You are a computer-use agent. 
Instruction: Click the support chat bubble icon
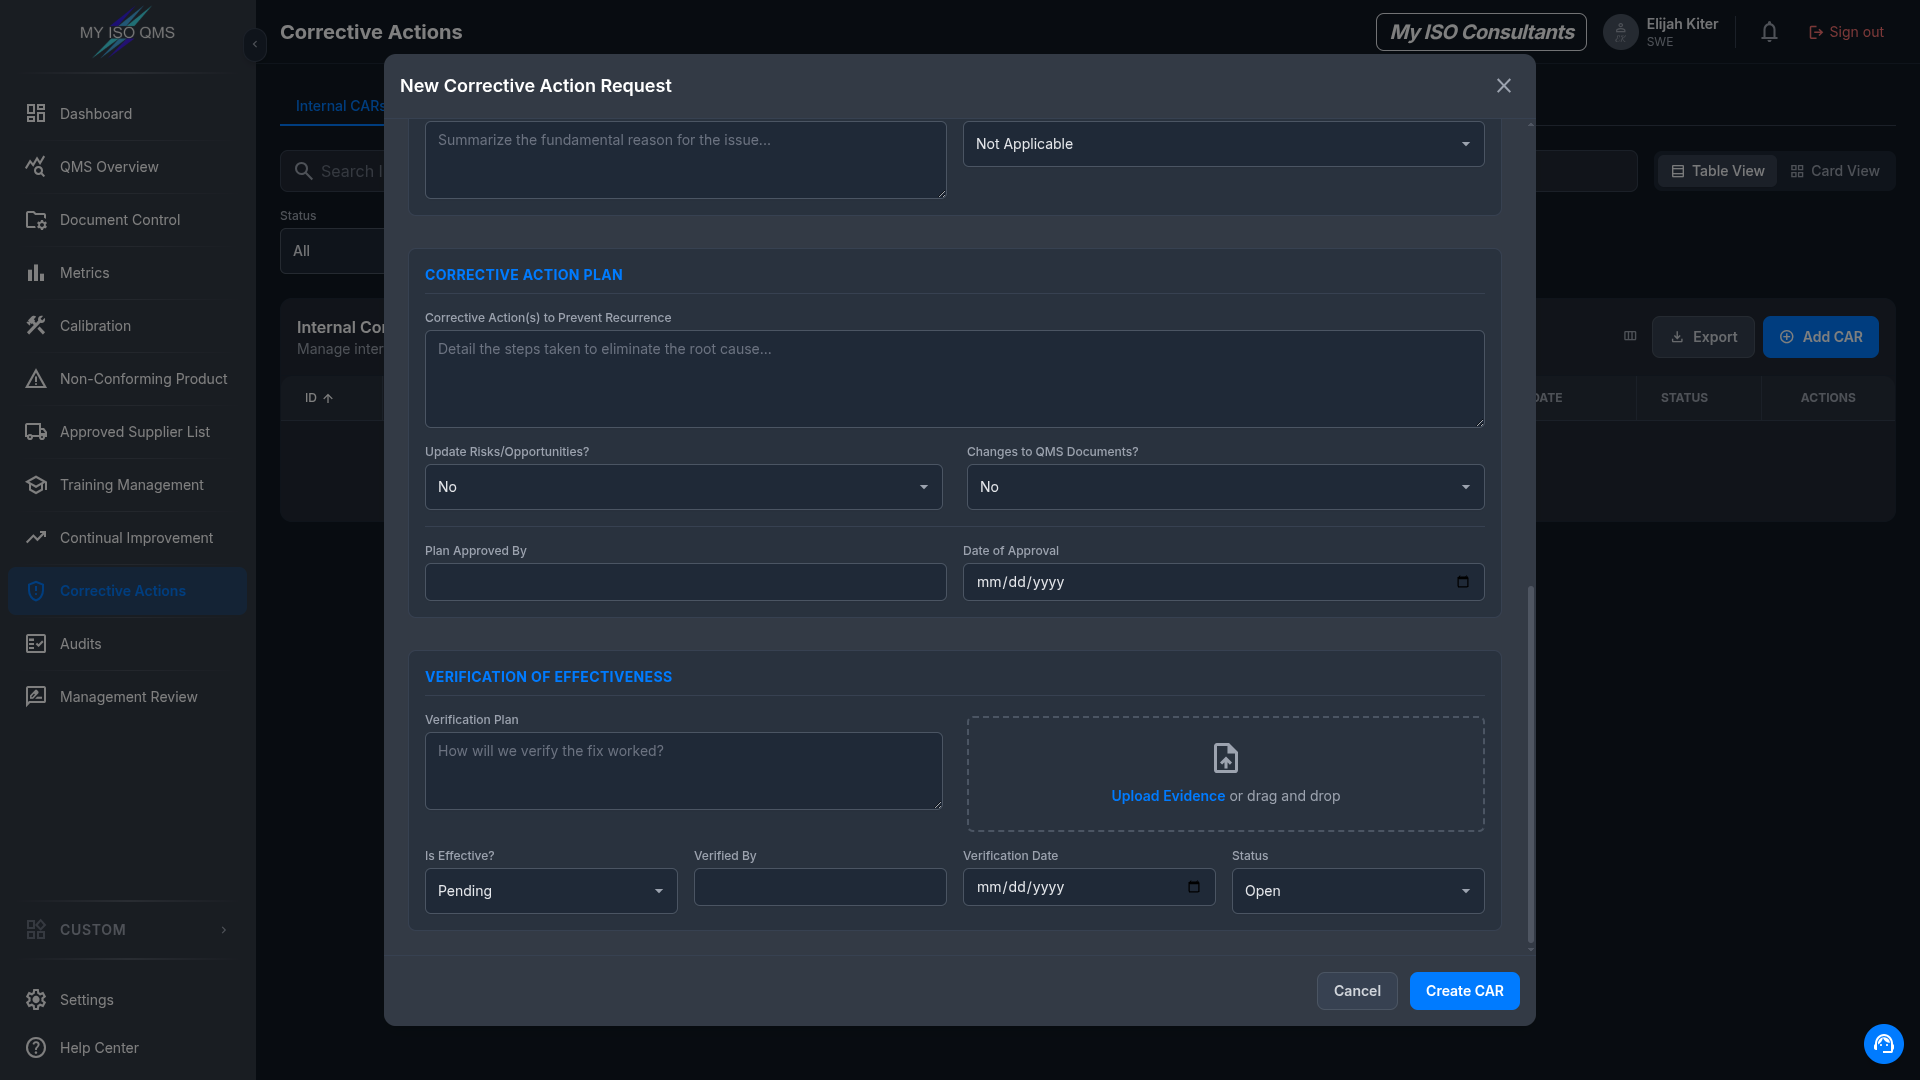point(1883,1044)
